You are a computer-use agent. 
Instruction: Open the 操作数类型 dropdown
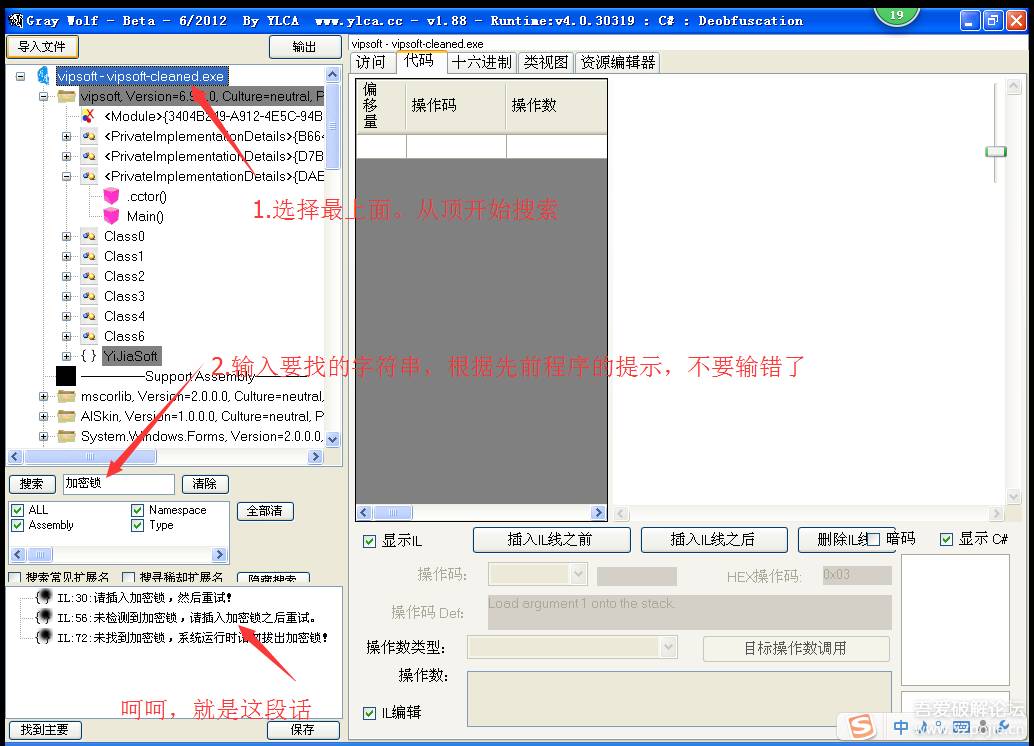point(669,647)
